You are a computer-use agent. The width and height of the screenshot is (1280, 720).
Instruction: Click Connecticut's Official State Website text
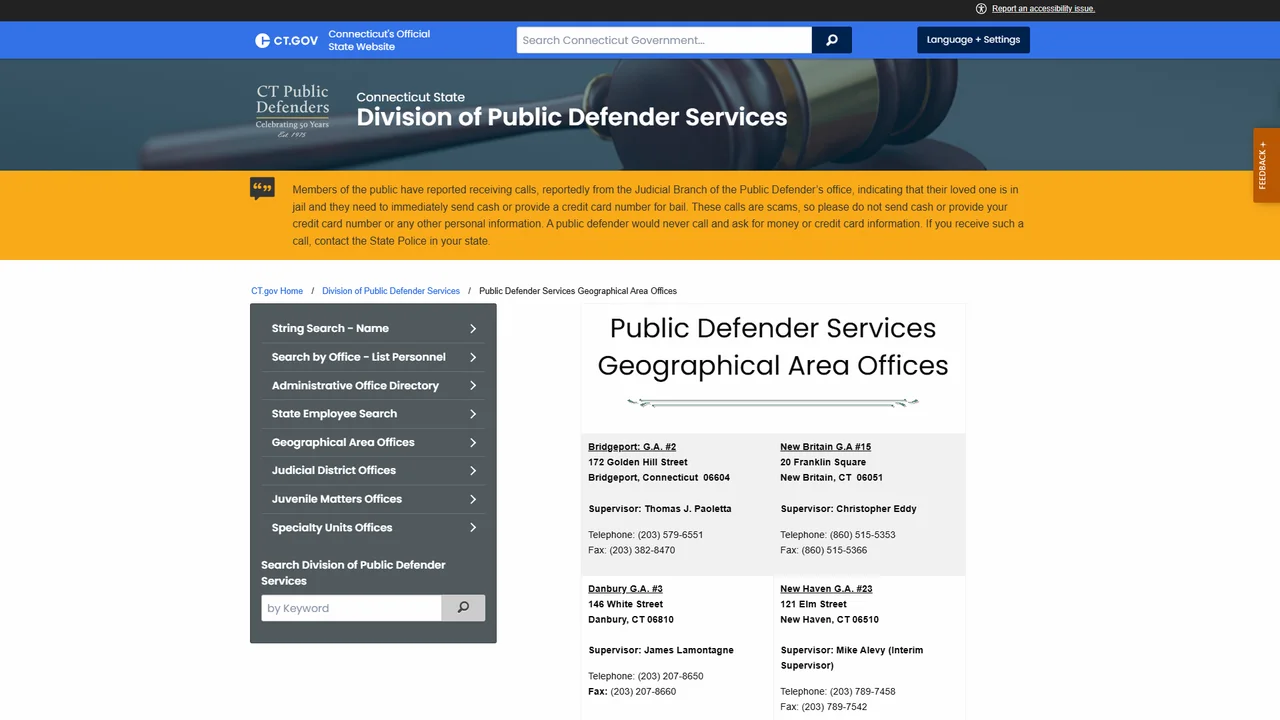coord(379,40)
